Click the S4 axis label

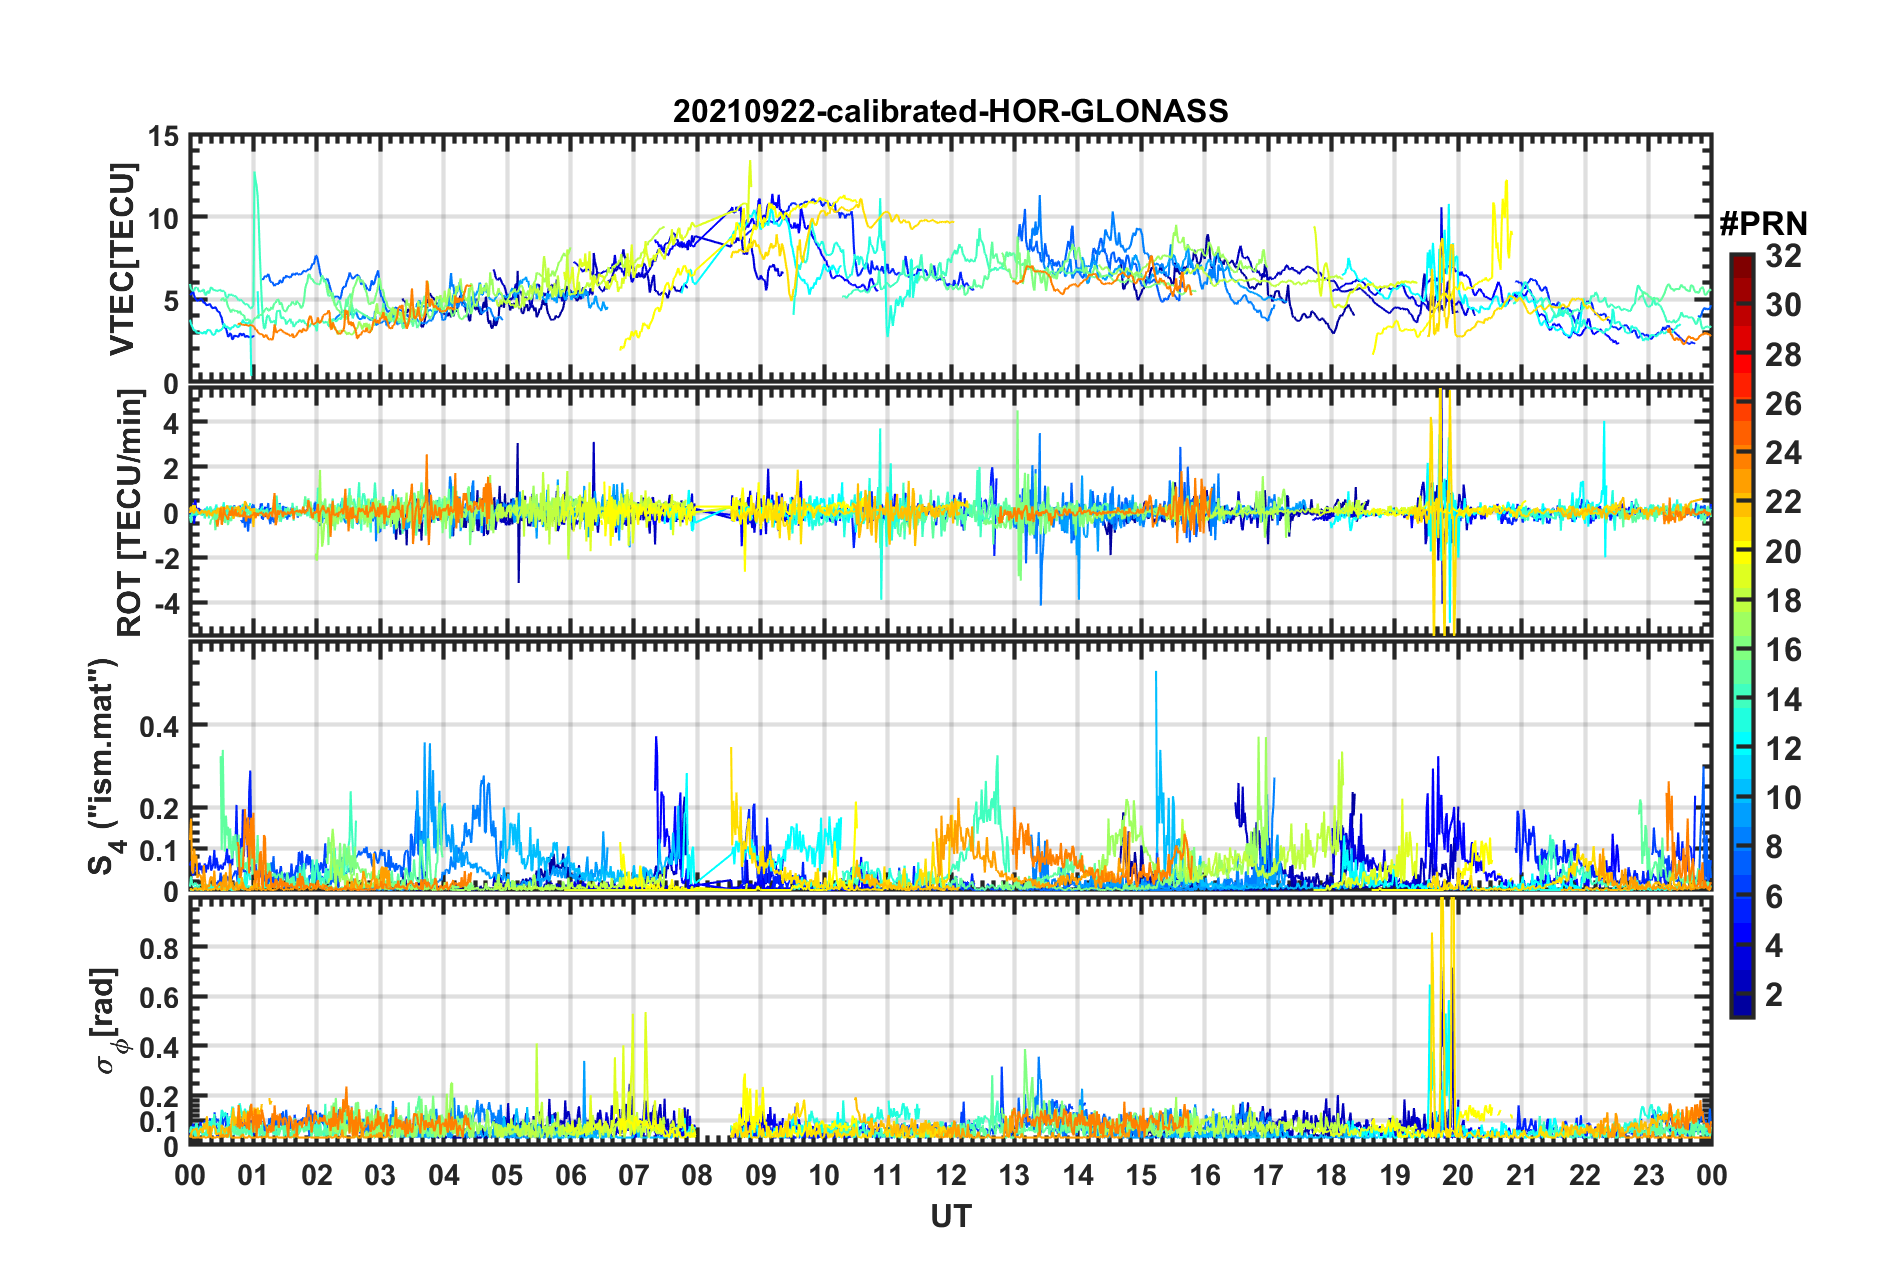click(x=103, y=766)
